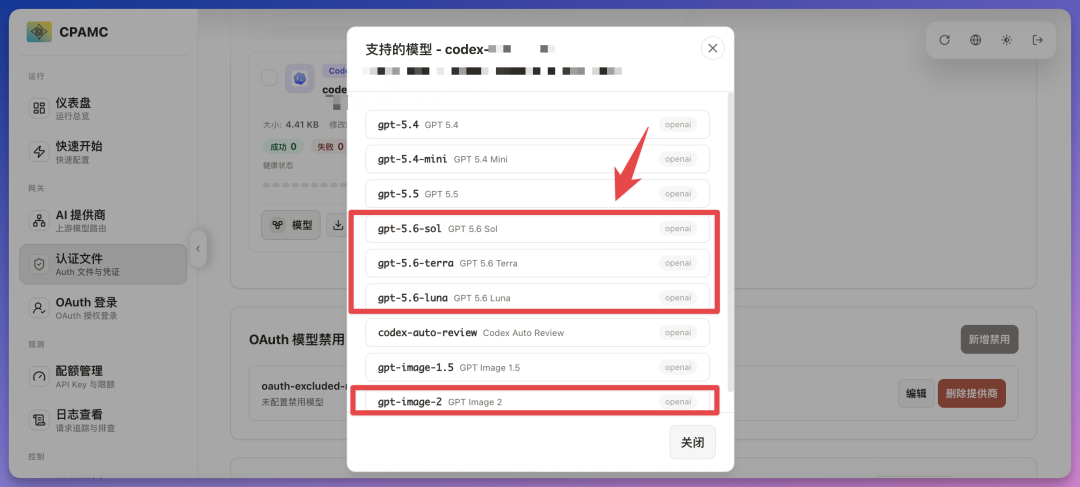Screen dimensions: 1080x487
Task: Click the gpt-5.6-terra model row
Action: point(537,263)
